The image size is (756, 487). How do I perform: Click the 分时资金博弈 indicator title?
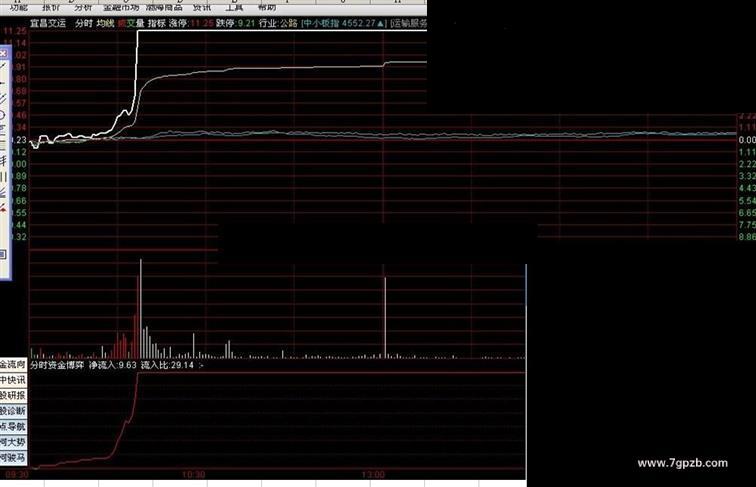[x=57, y=365]
